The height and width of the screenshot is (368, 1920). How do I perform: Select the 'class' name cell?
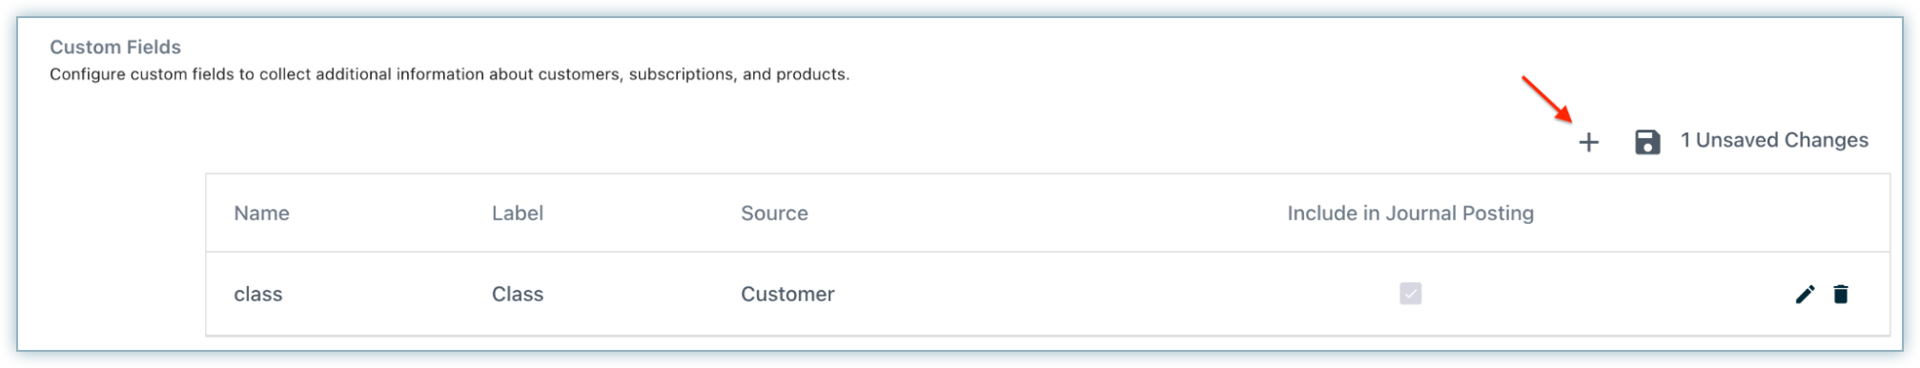click(x=258, y=294)
